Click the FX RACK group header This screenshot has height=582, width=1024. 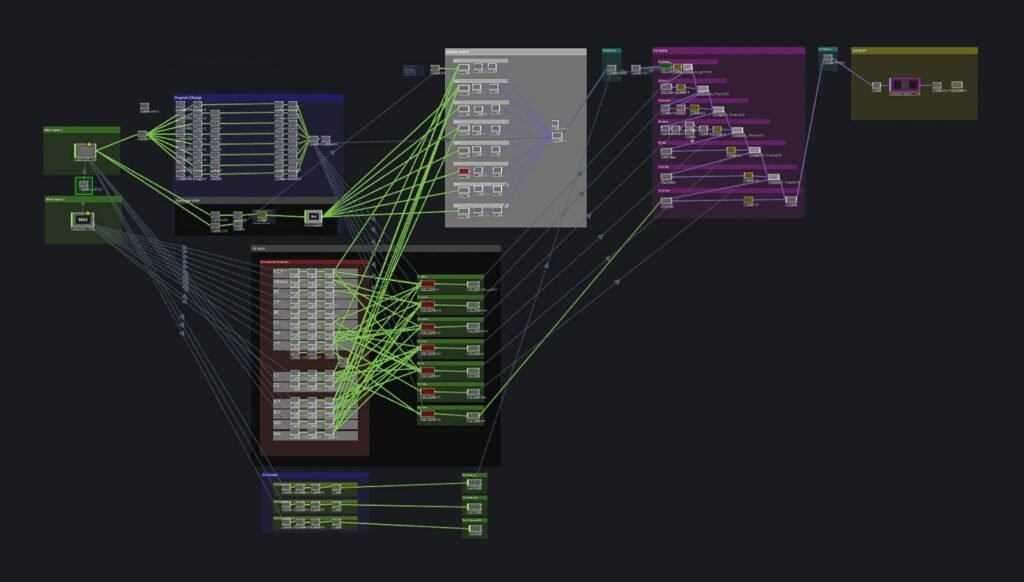[x=728, y=50]
